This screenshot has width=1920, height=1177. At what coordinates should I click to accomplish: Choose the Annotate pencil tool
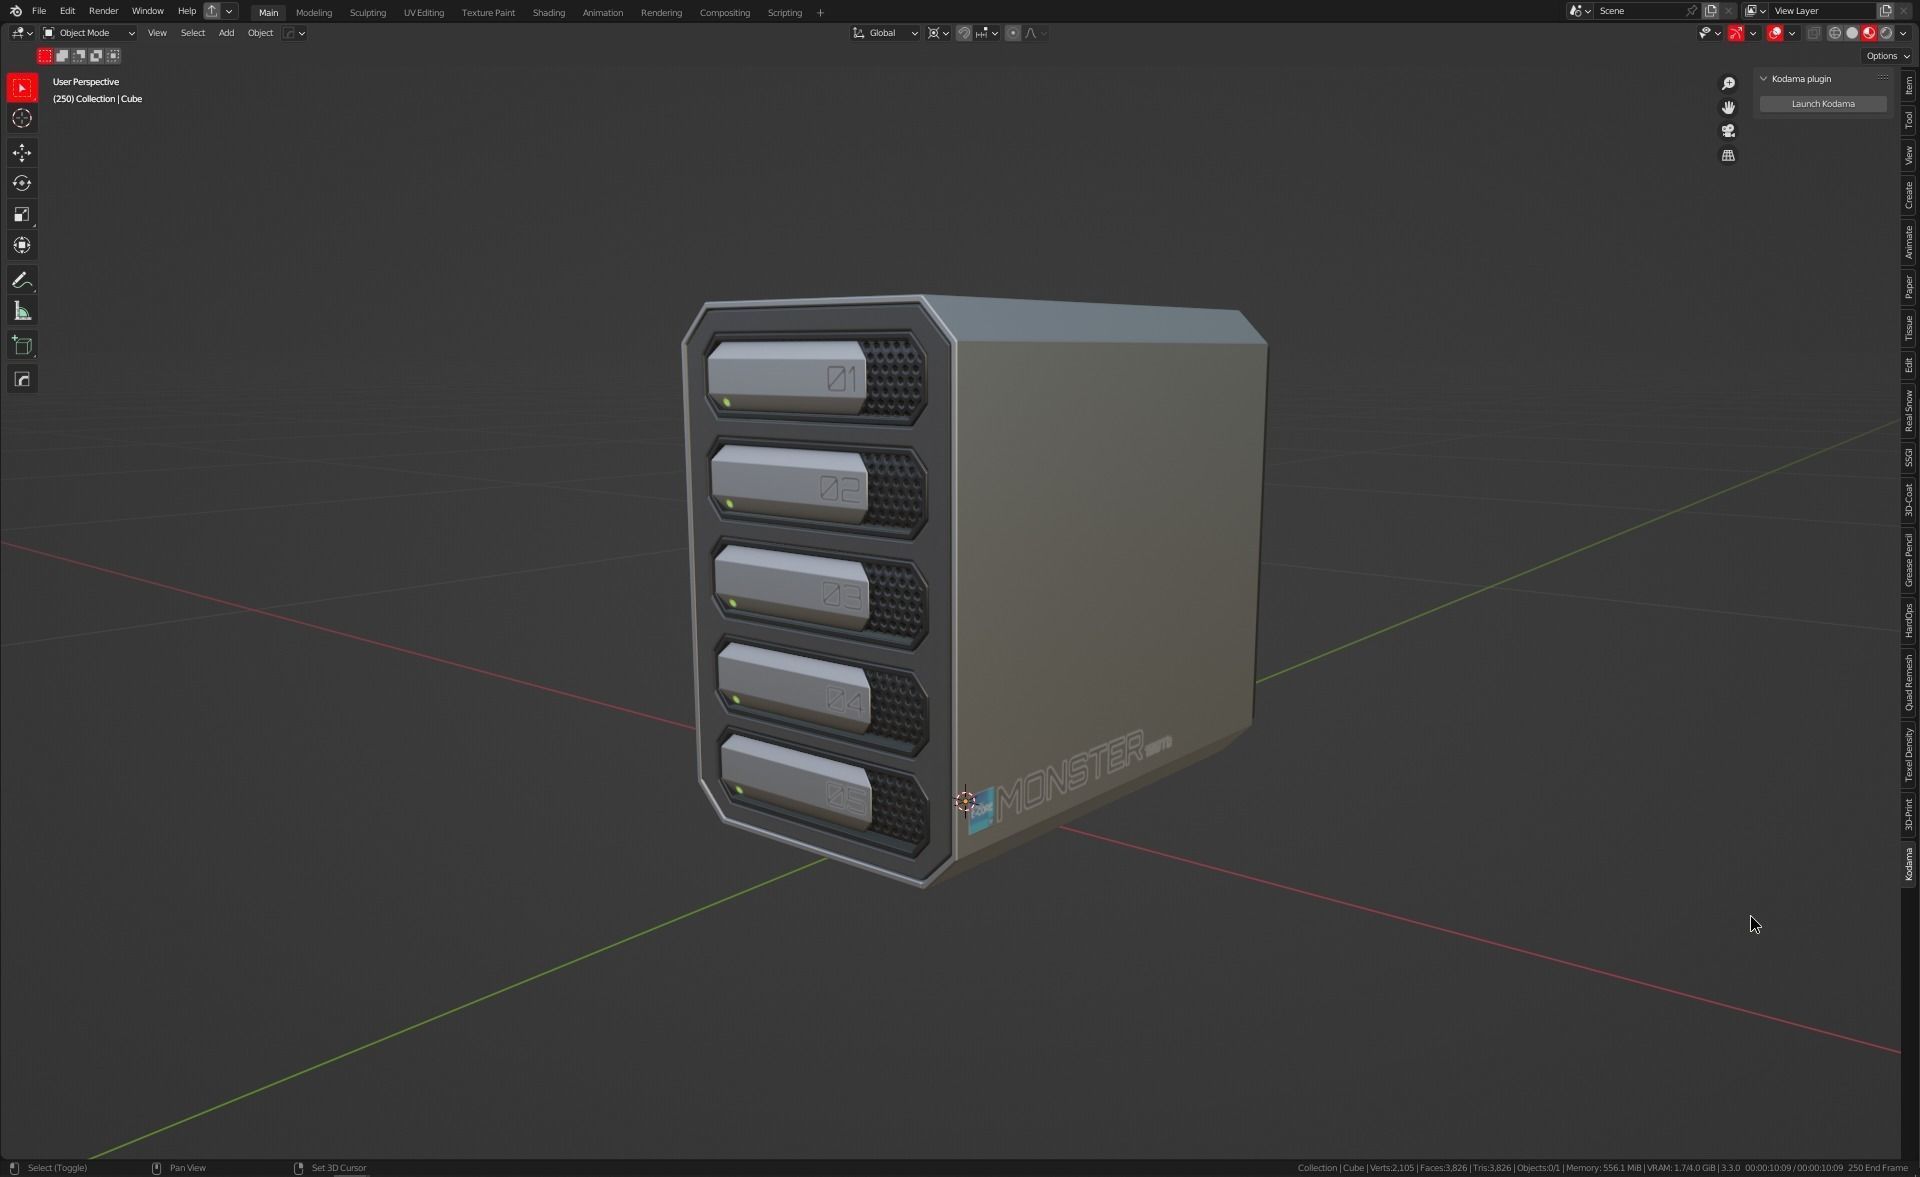pos(22,281)
